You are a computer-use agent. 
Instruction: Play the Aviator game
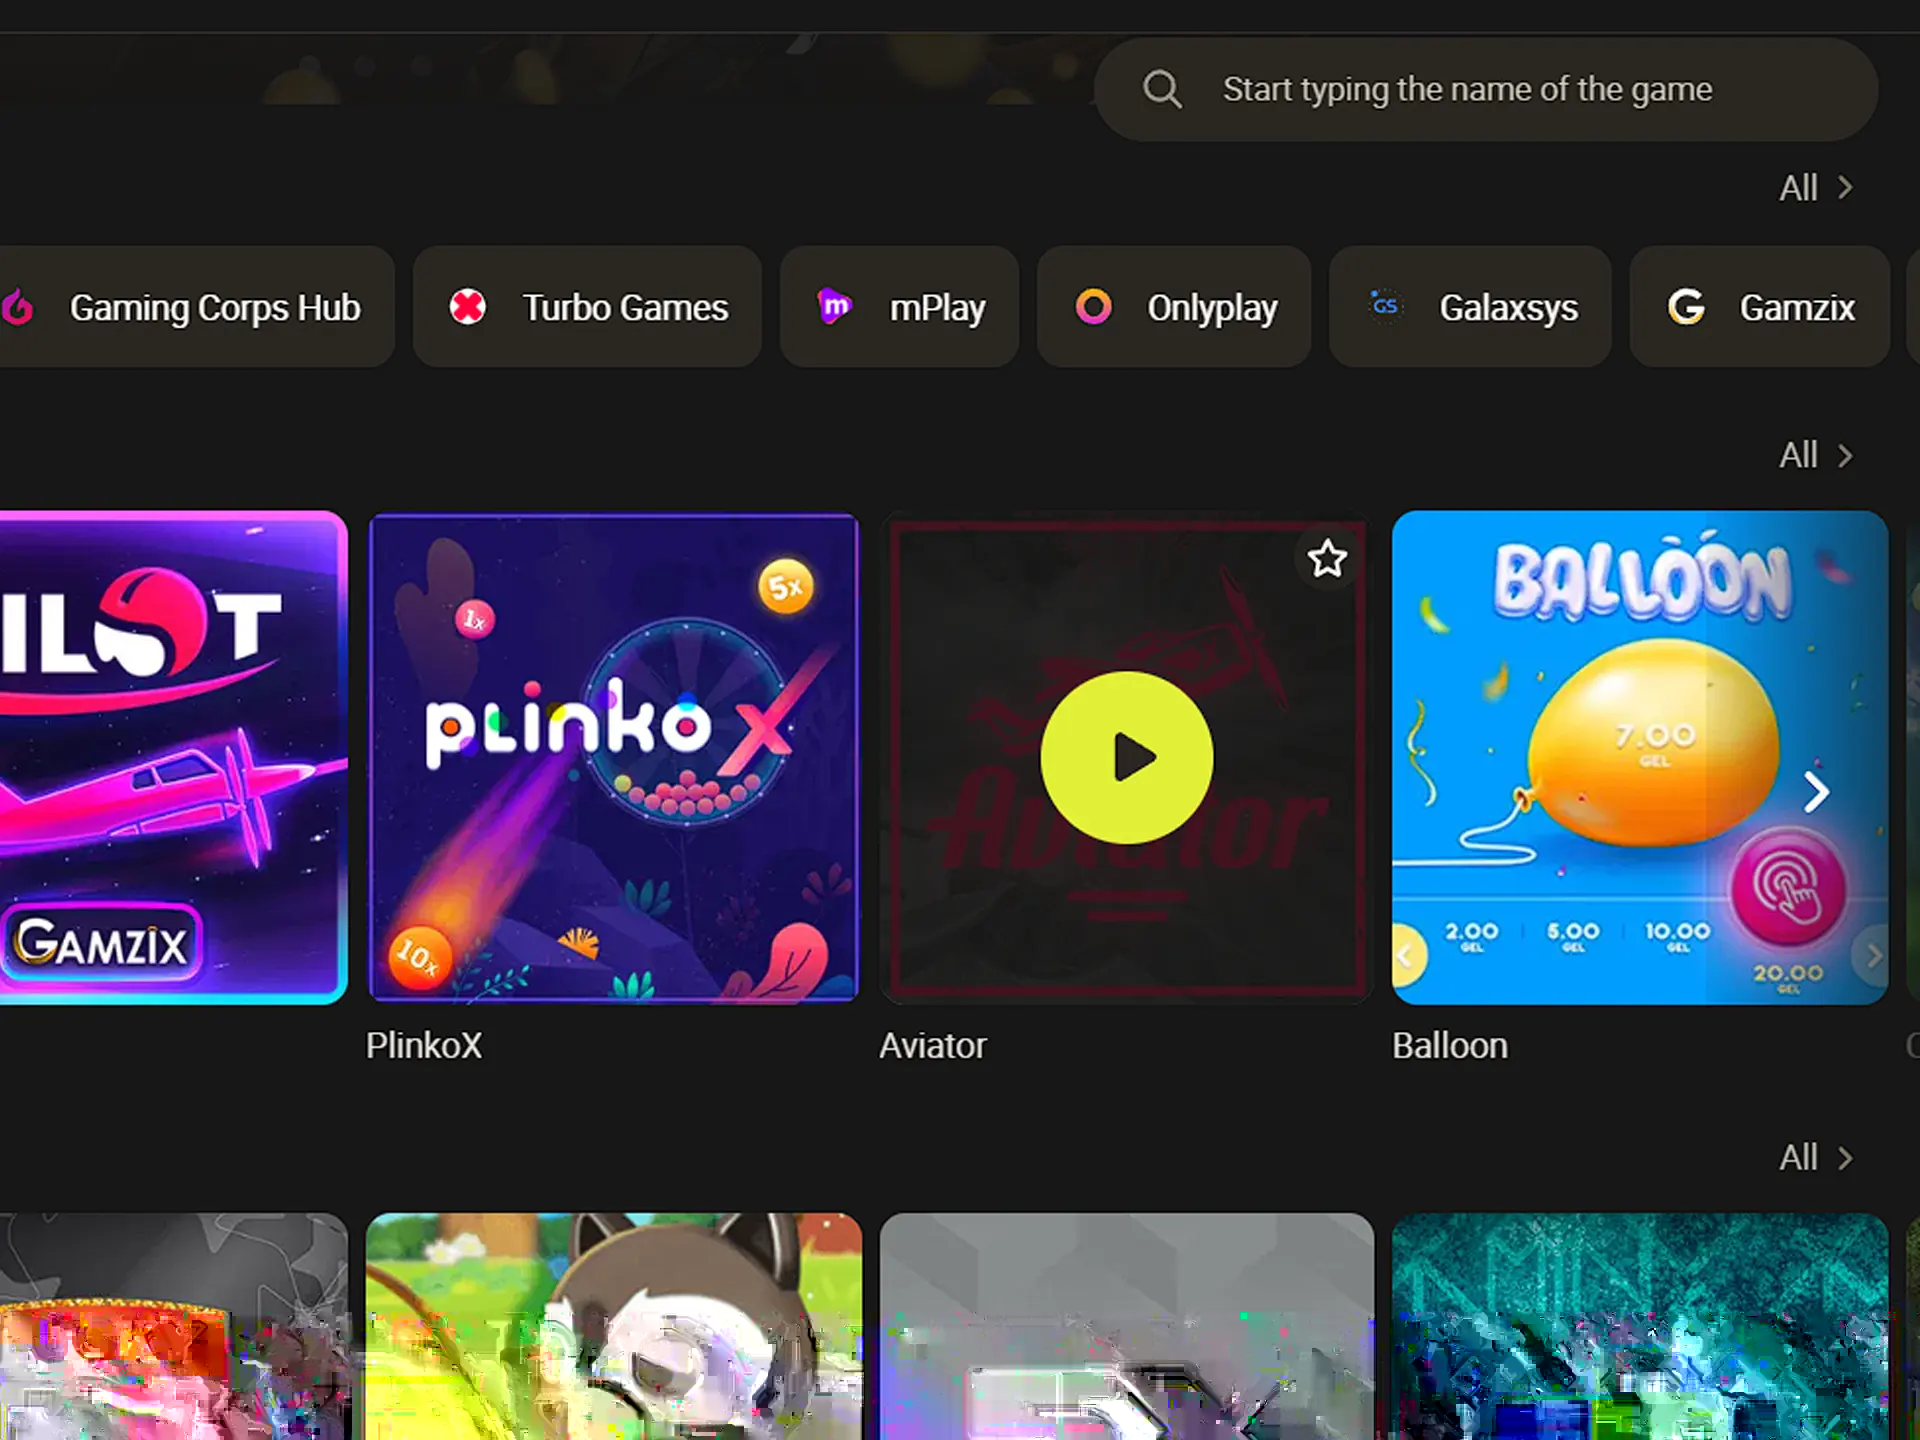click(x=1127, y=757)
